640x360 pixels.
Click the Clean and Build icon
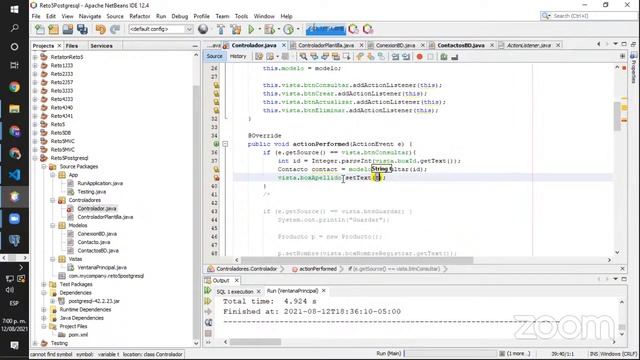pyautogui.click(x=236, y=29)
